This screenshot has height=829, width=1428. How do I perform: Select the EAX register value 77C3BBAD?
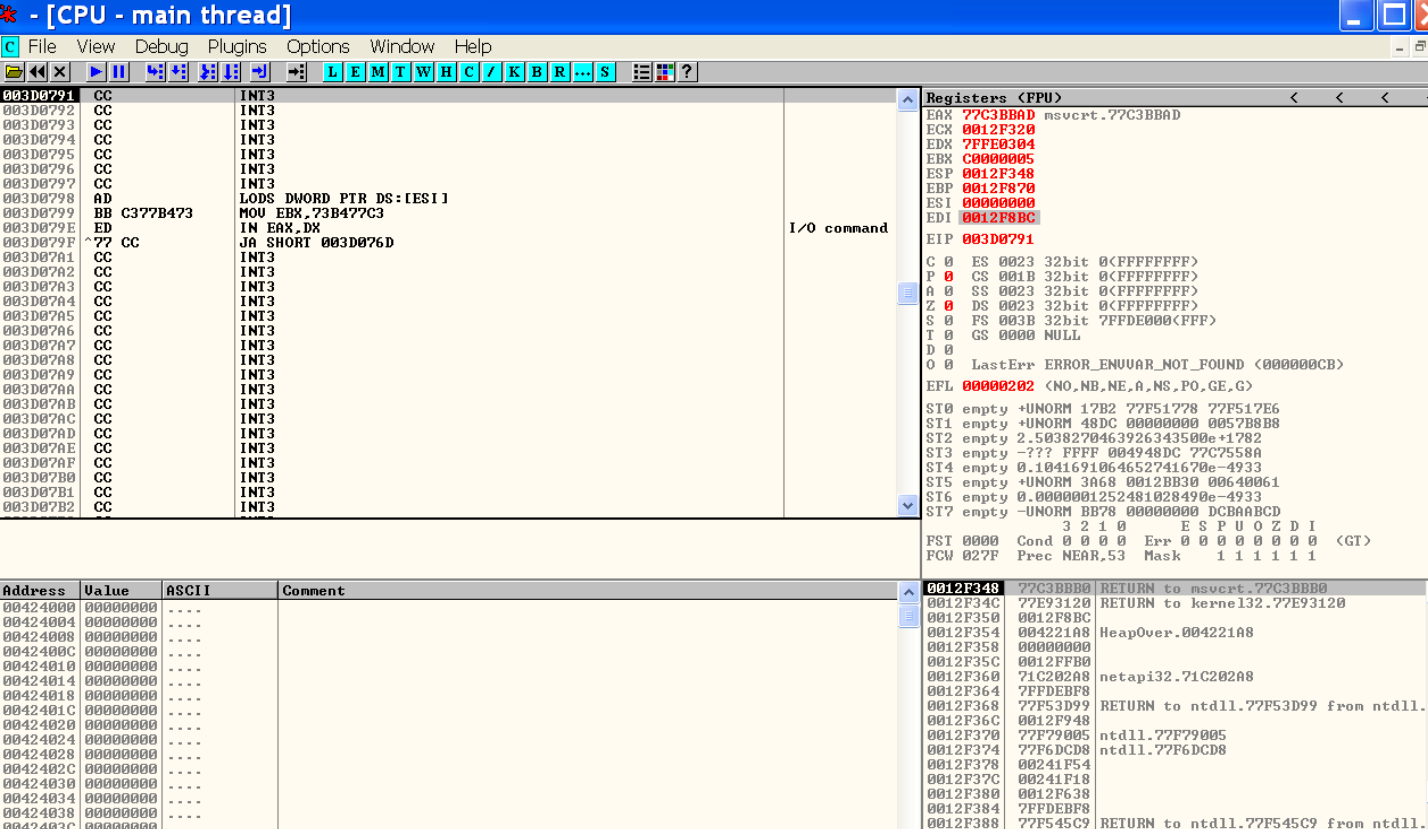998,115
